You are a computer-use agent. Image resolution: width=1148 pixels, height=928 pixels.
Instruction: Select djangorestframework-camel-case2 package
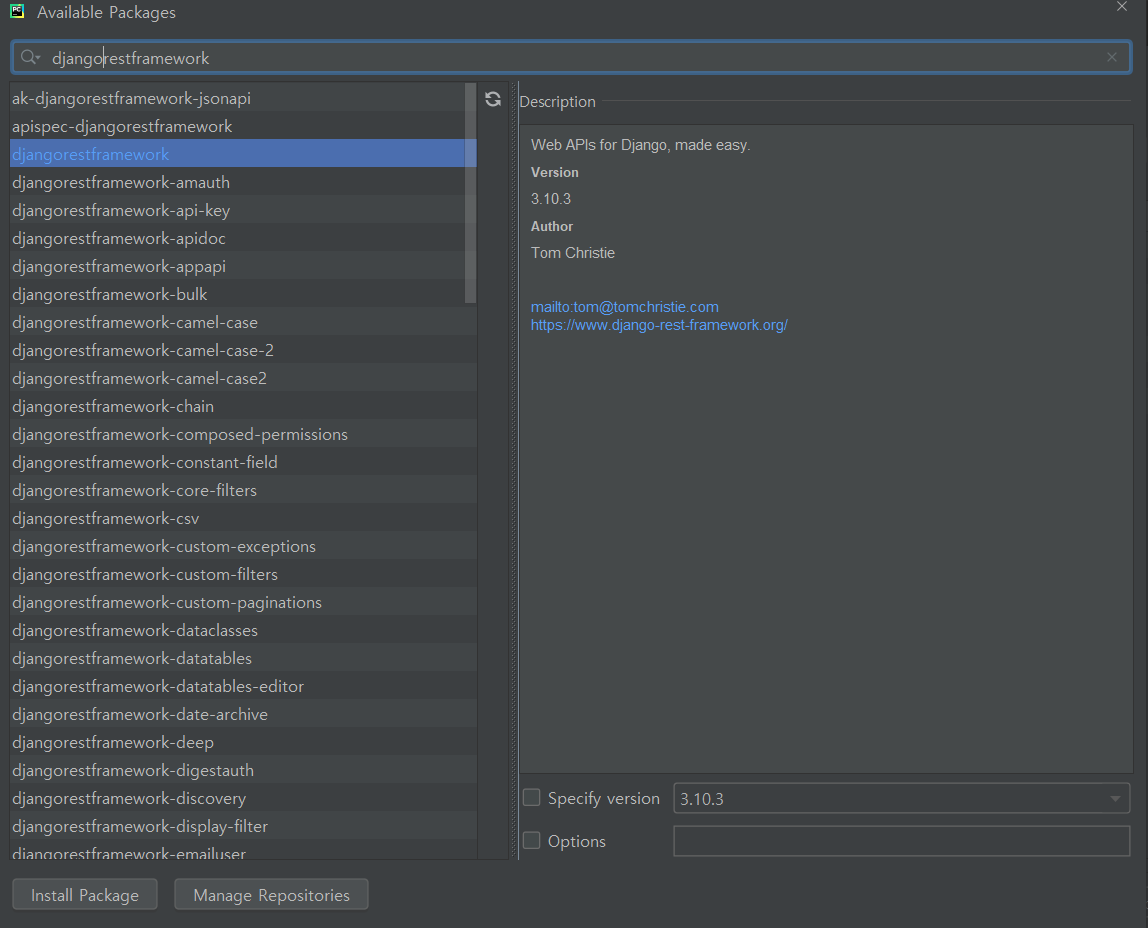pyautogui.click(x=242, y=378)
